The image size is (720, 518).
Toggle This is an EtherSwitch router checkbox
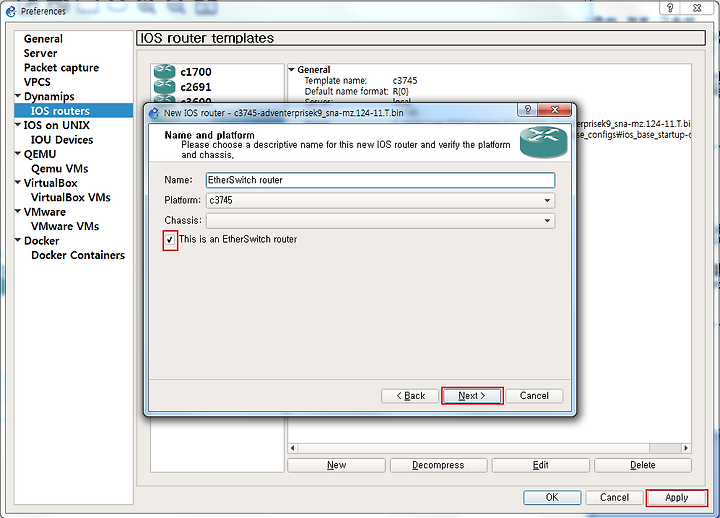click(x=170, y=240)
